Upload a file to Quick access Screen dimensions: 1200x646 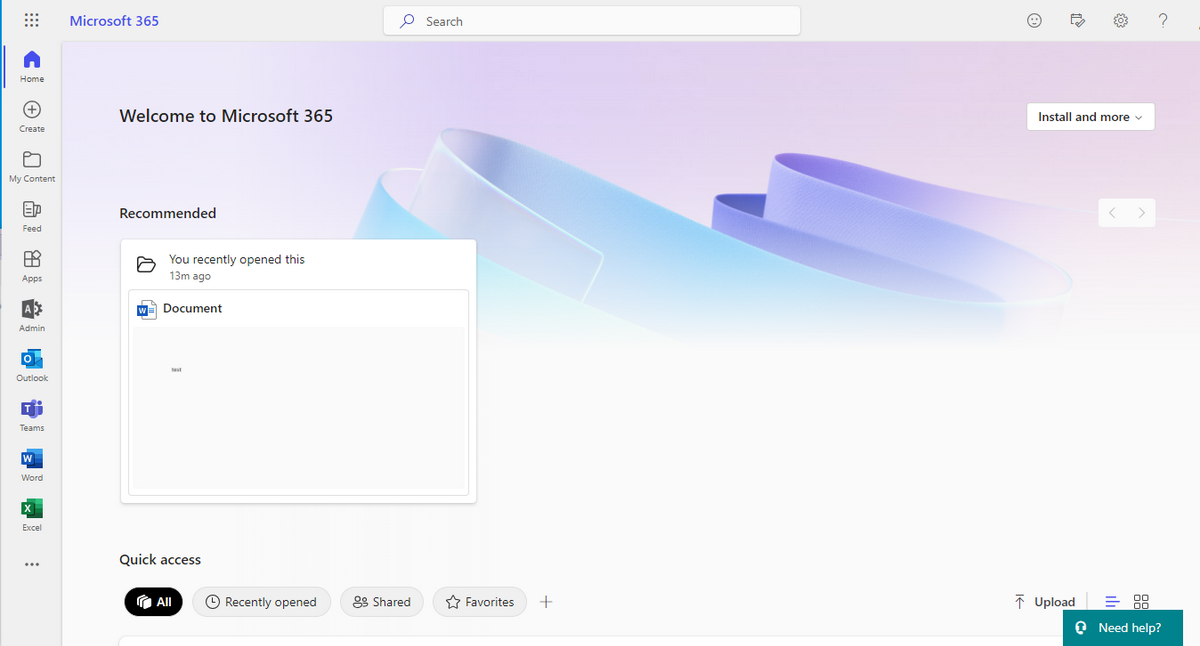[x=1044, y=602]
